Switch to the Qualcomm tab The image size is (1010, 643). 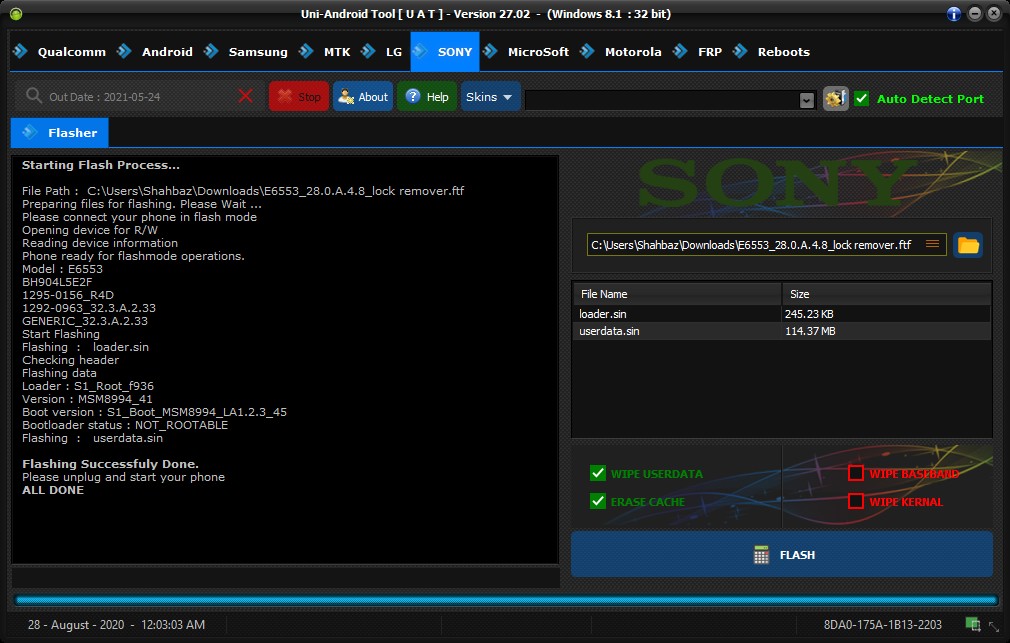(59, 52)
